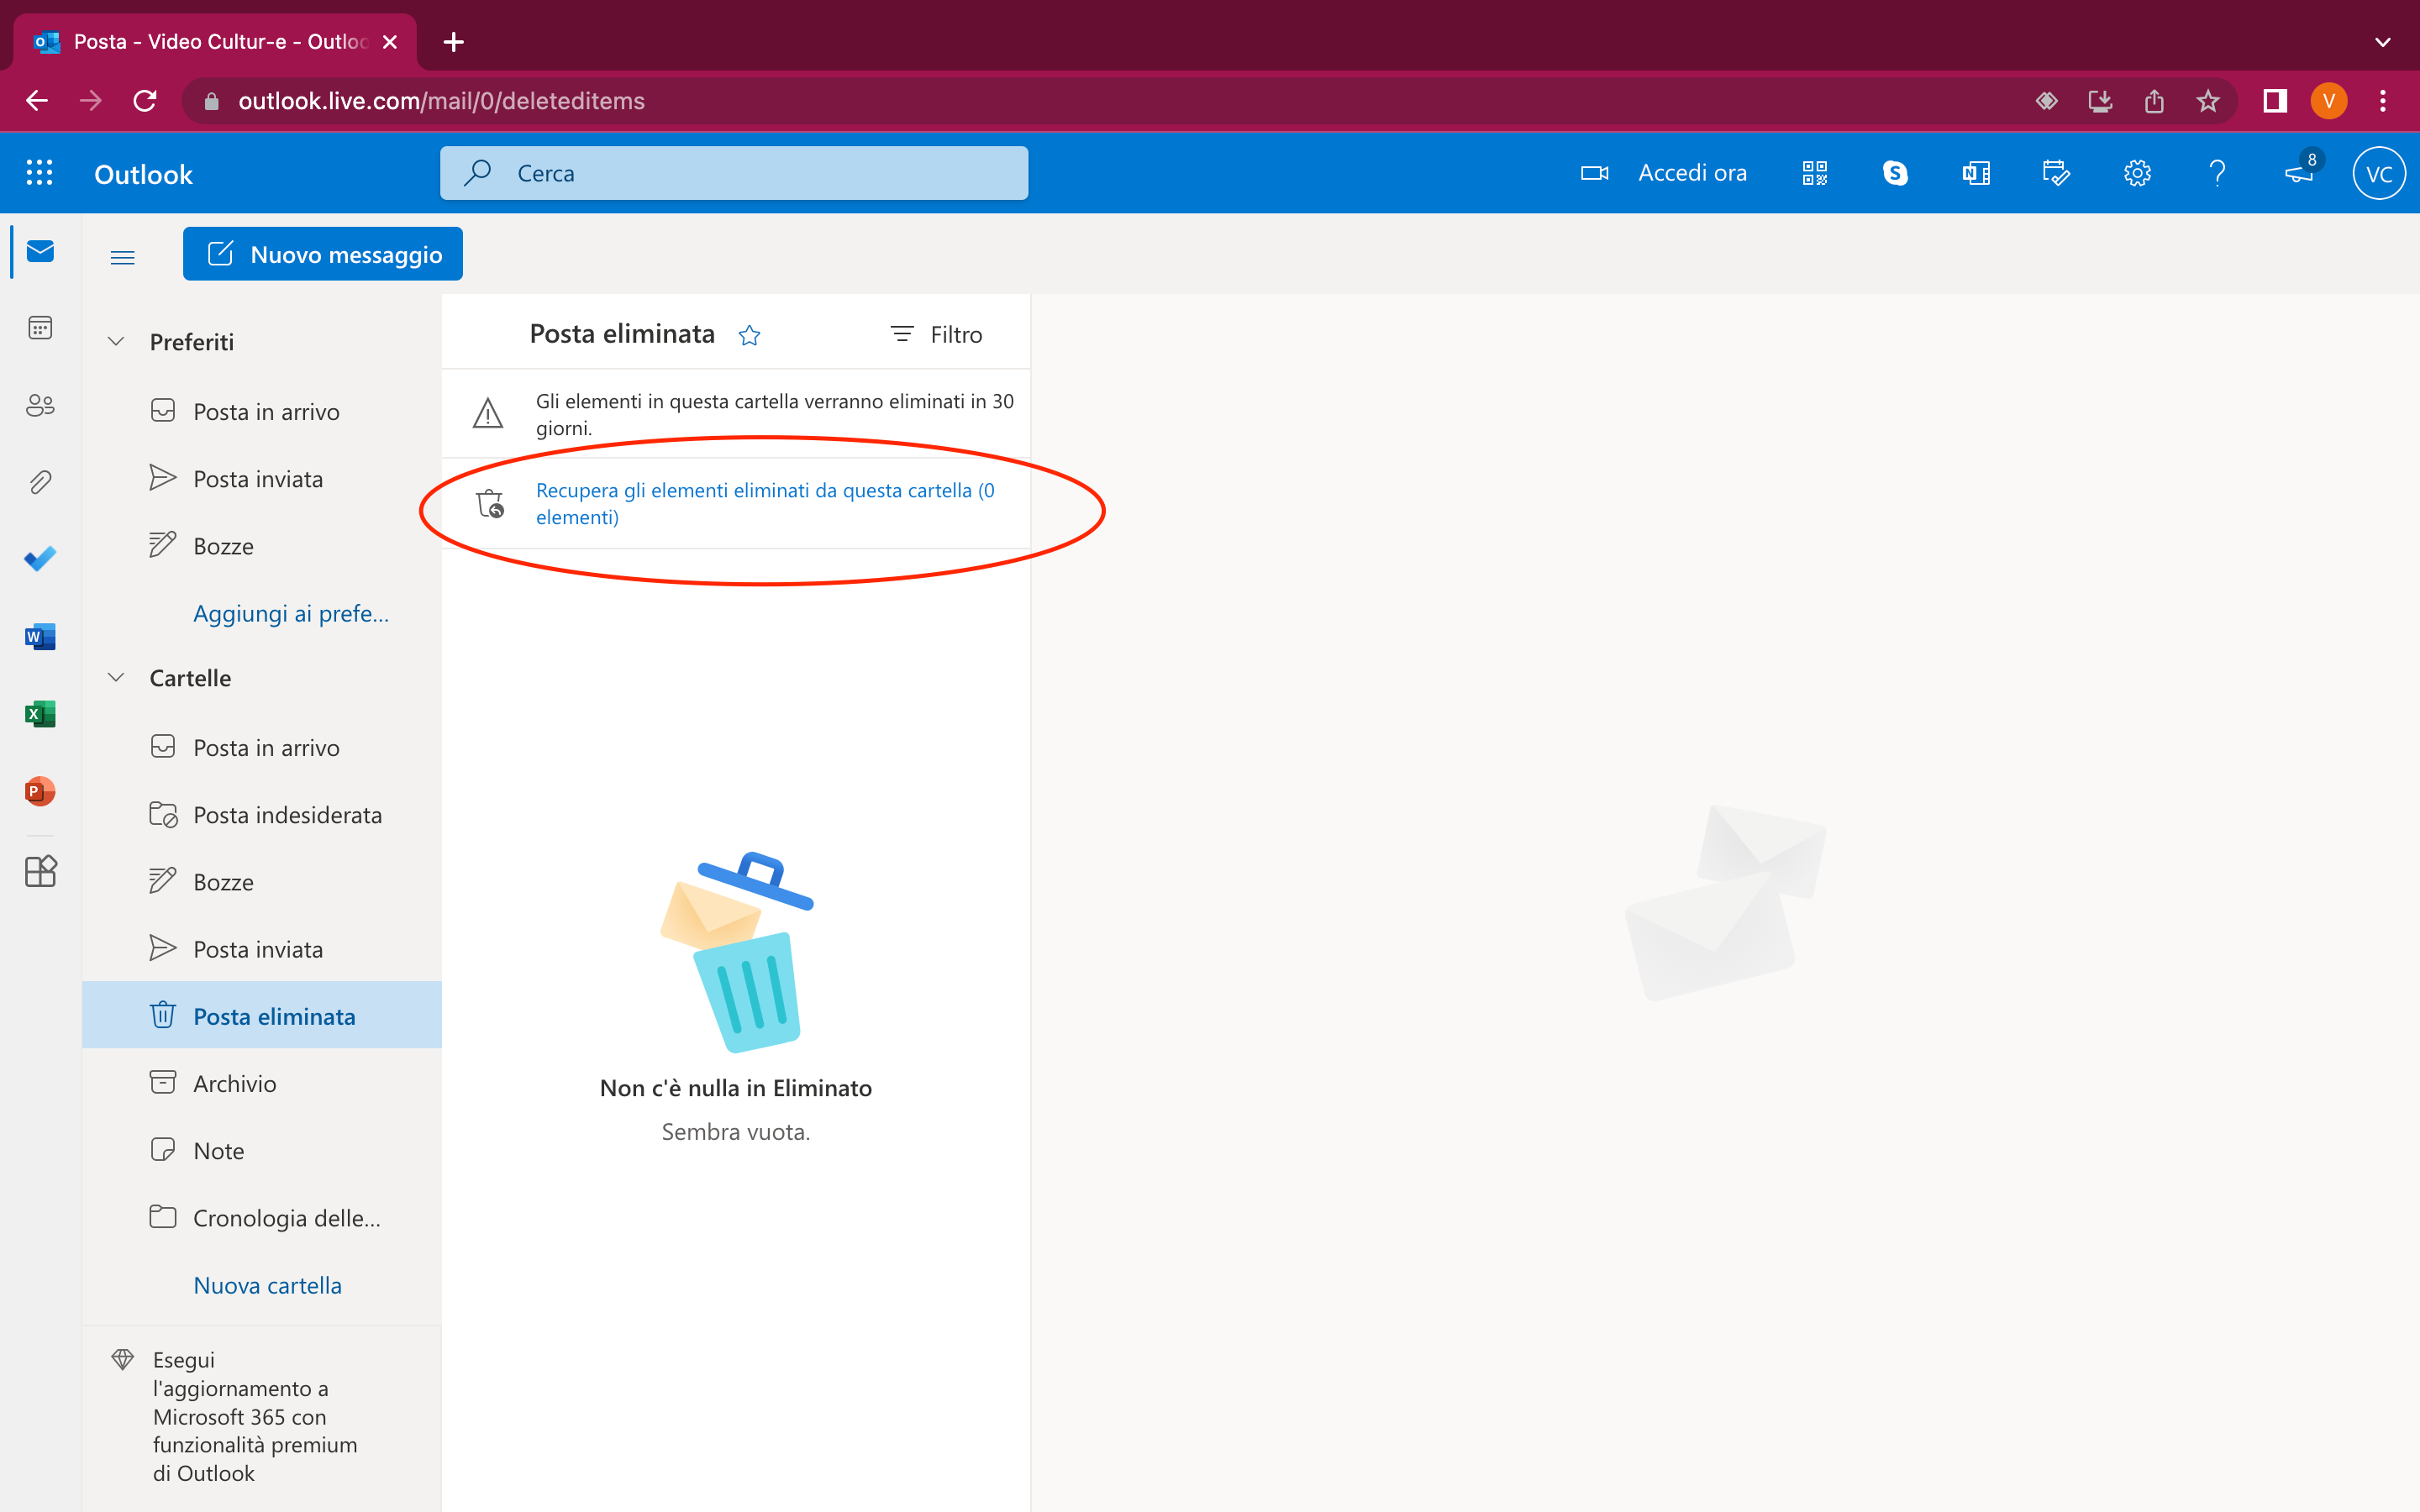Open the Attachments paperclip icon

[39, 481]
